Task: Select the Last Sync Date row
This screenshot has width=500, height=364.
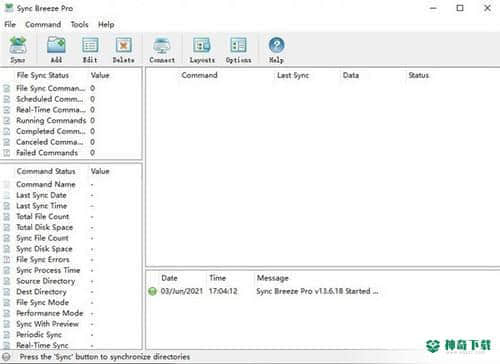Action: click(41, 195)
